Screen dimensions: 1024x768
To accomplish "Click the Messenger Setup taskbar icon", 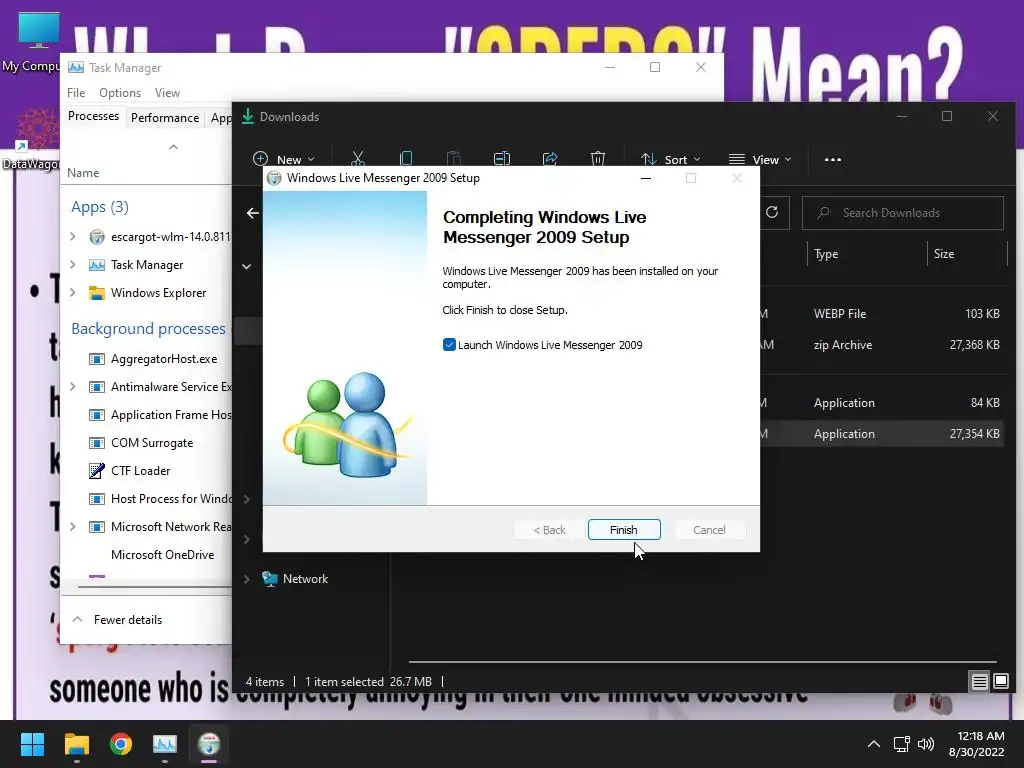I will point(209,744).
